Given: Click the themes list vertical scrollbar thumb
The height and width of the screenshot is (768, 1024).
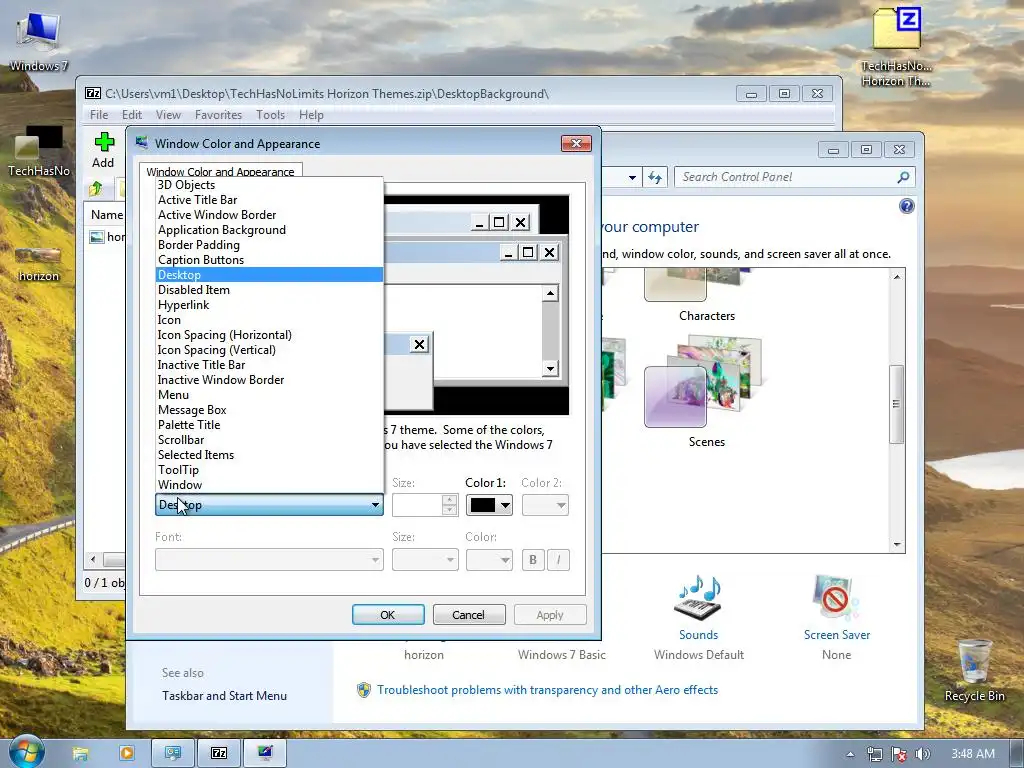Looking at the screenshot, I should click(897, 404).
